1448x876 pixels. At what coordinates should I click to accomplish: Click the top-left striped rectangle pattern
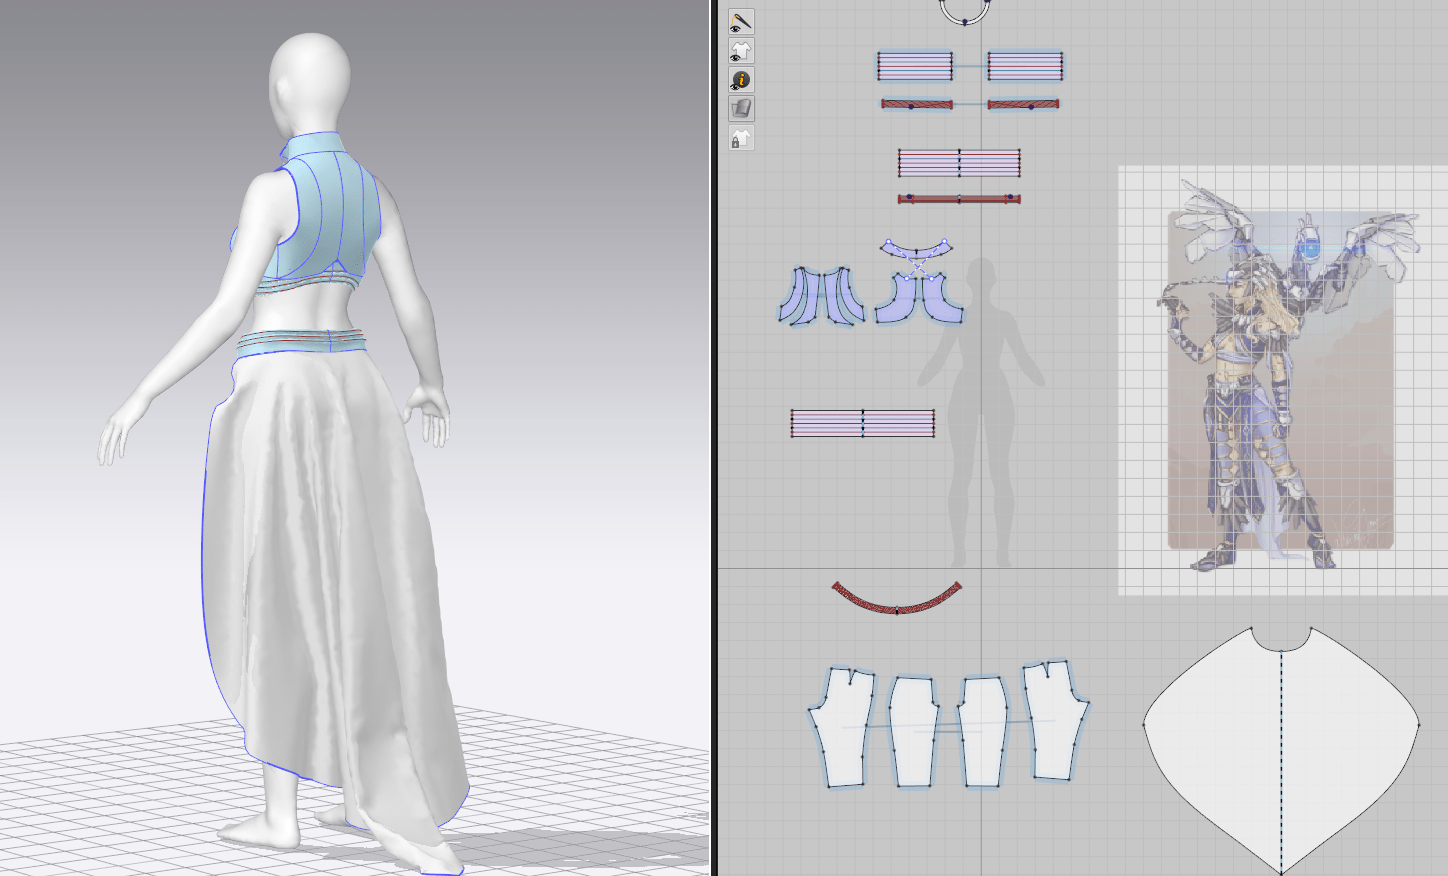915,66
